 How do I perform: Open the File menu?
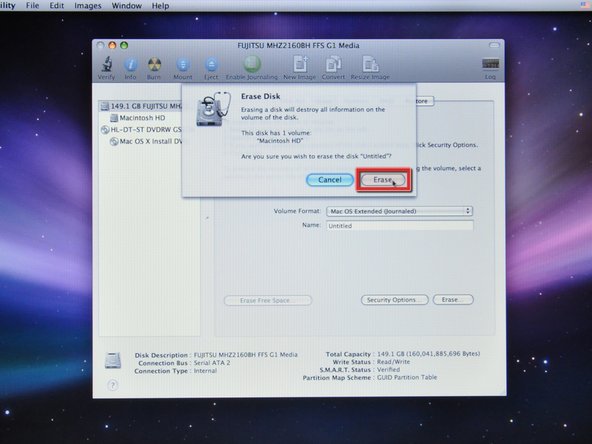click(x=32, y=6)
